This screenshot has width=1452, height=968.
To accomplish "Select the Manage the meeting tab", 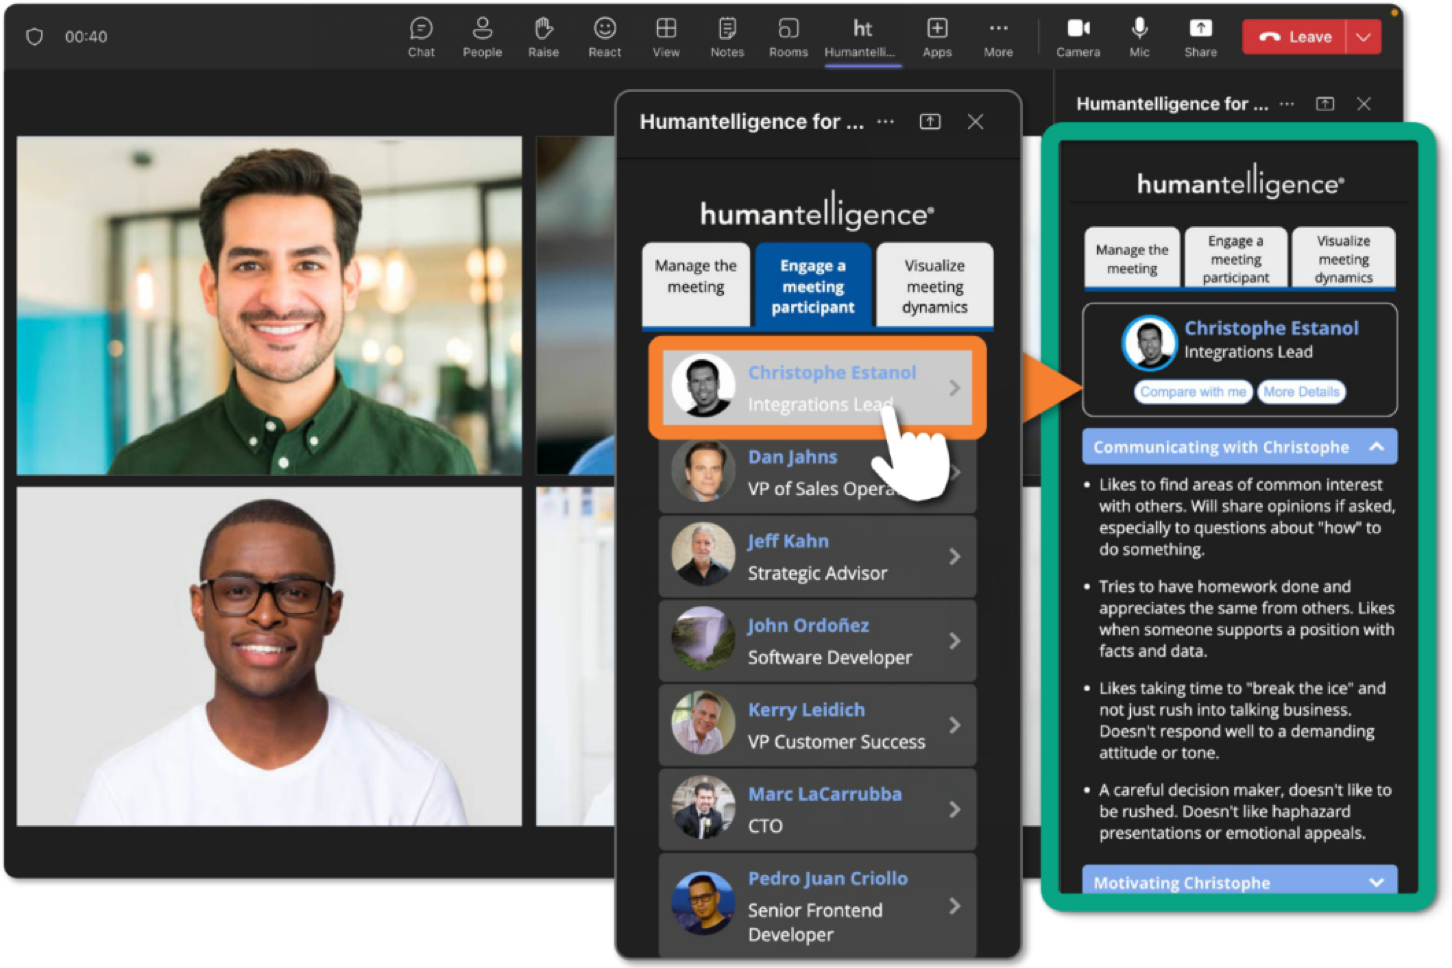I will point(695,284).
